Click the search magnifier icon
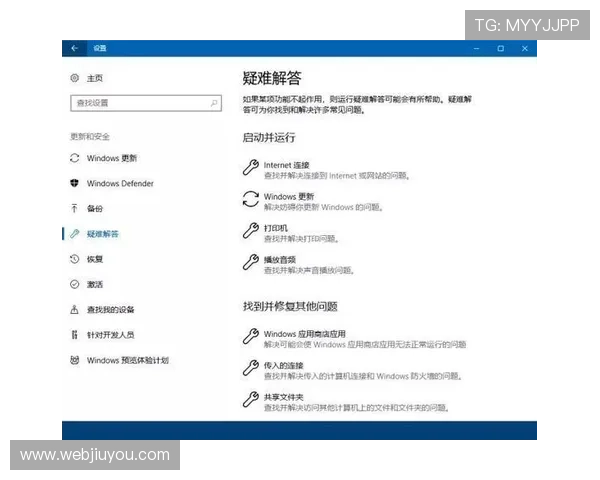The image size is (600, 480). click(214, 103)
